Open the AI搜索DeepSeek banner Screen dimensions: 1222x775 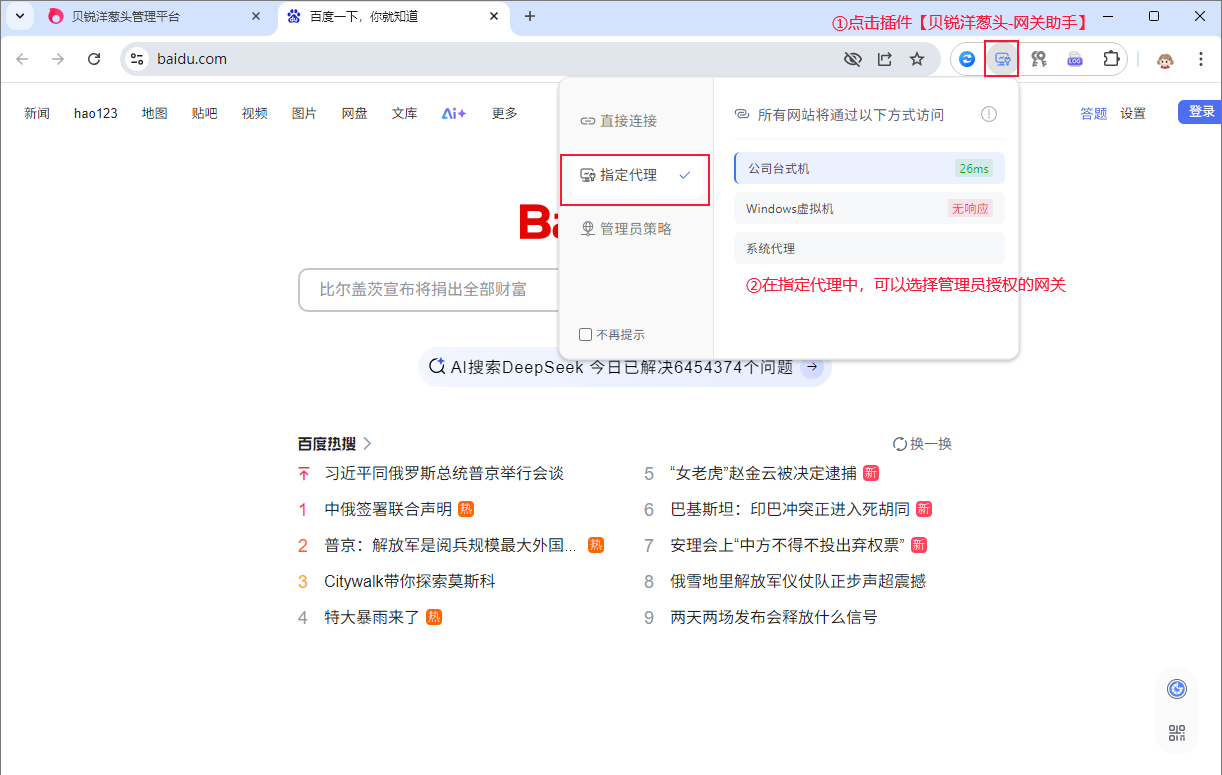point(624,367)
